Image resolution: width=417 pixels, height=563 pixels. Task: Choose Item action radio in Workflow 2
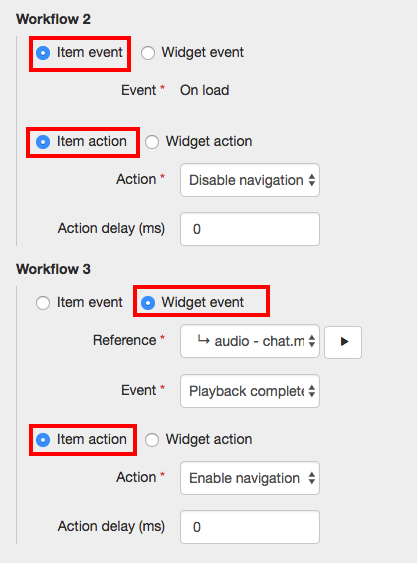pyautogui.click(x=43, y=142)
